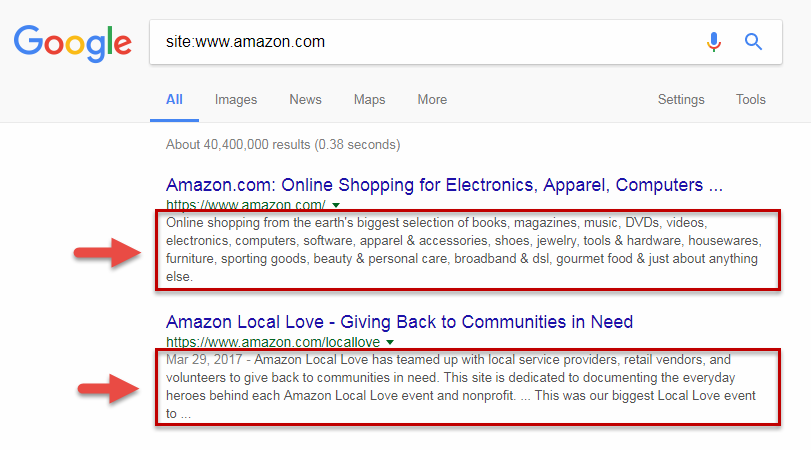Click the first result's description snippet
The height and width of the screenshot is (450, 811).
click(x=464, y=250)
